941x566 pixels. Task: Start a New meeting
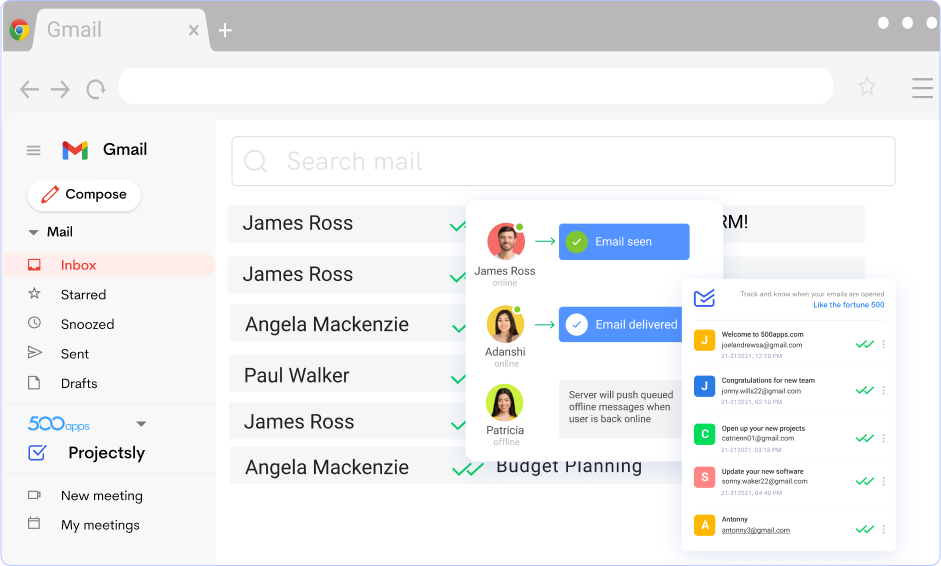tap(101, 496)
